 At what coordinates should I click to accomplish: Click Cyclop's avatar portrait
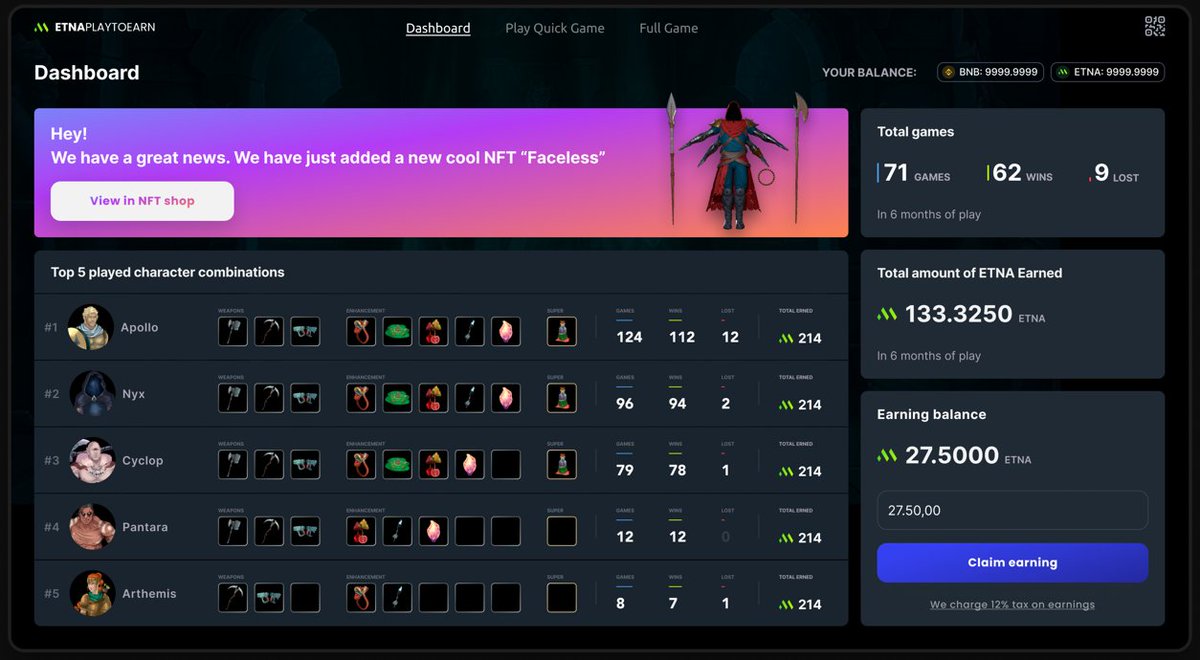91,460
